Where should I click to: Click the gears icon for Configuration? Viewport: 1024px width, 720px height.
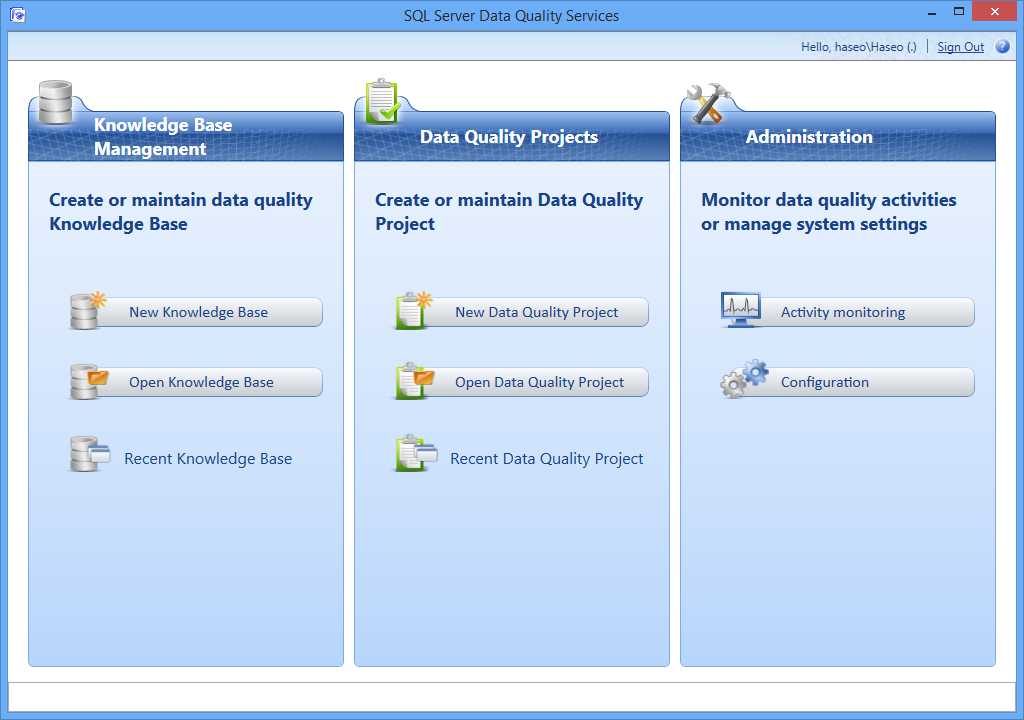click(744, 378)
